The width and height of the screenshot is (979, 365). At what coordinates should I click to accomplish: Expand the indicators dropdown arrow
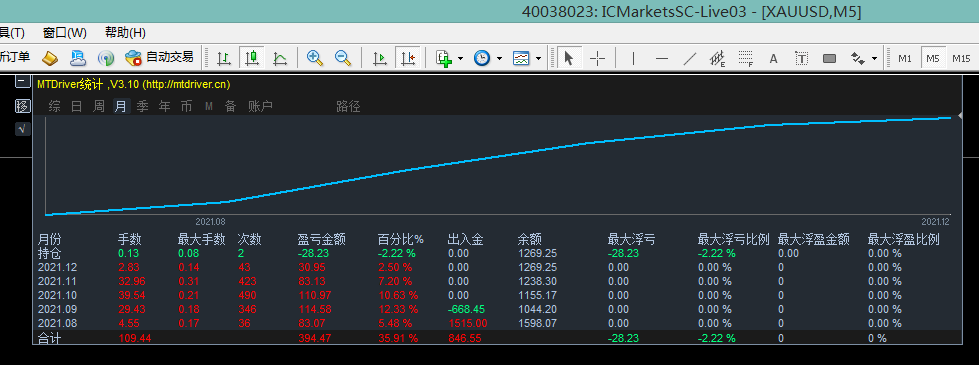click(x=461, y=59)
